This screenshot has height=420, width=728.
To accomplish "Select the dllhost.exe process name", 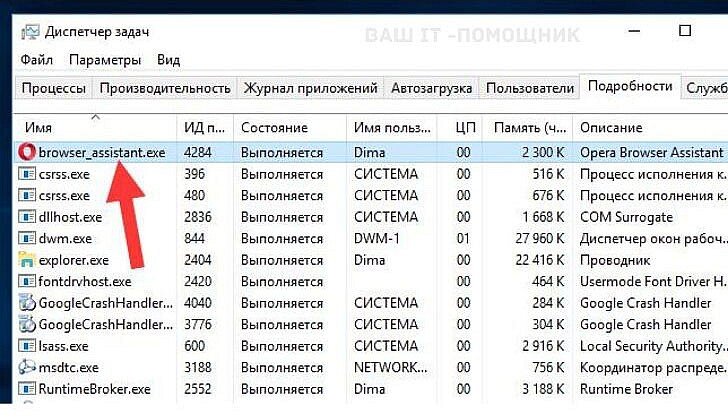I will pos(70,217).
